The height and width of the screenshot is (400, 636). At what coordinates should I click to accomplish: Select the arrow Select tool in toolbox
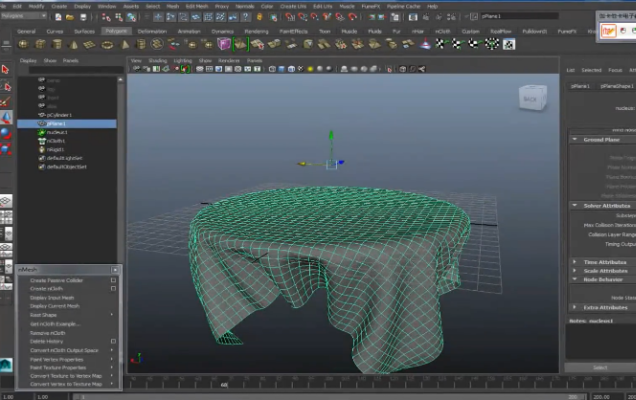pos(5,70)
